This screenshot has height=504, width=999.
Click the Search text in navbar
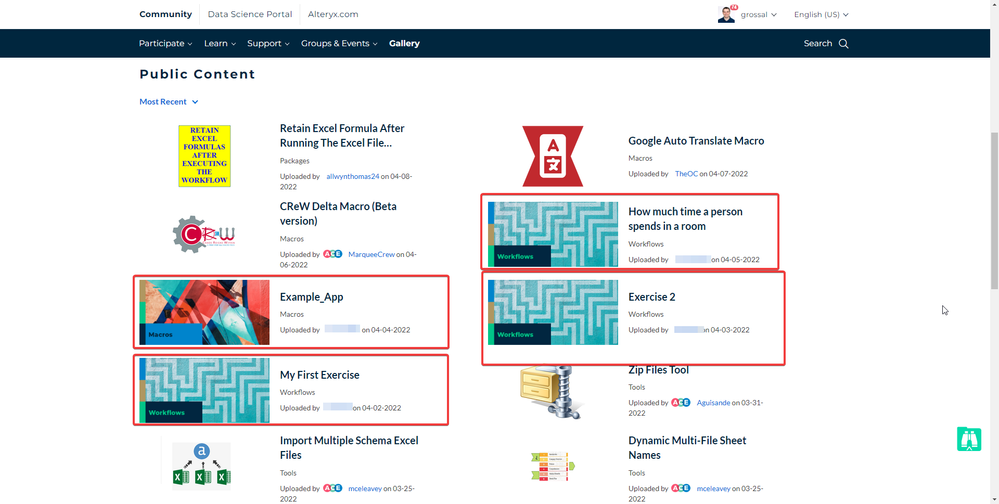(817, 43)
